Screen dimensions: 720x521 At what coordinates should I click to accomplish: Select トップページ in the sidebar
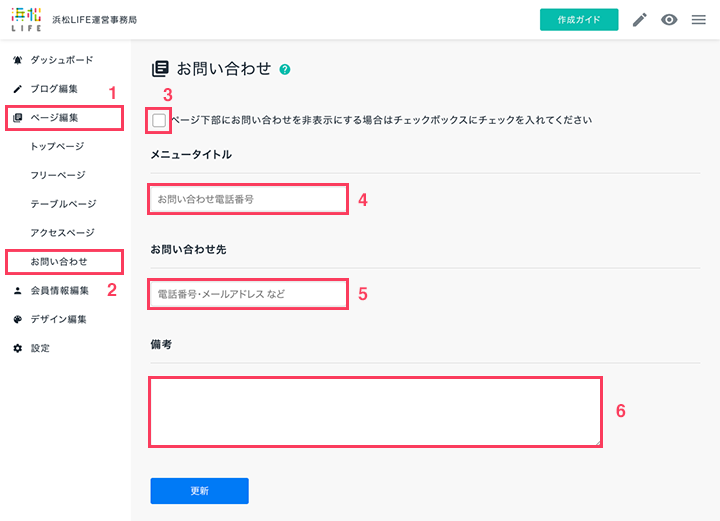[x=57, y=146]
